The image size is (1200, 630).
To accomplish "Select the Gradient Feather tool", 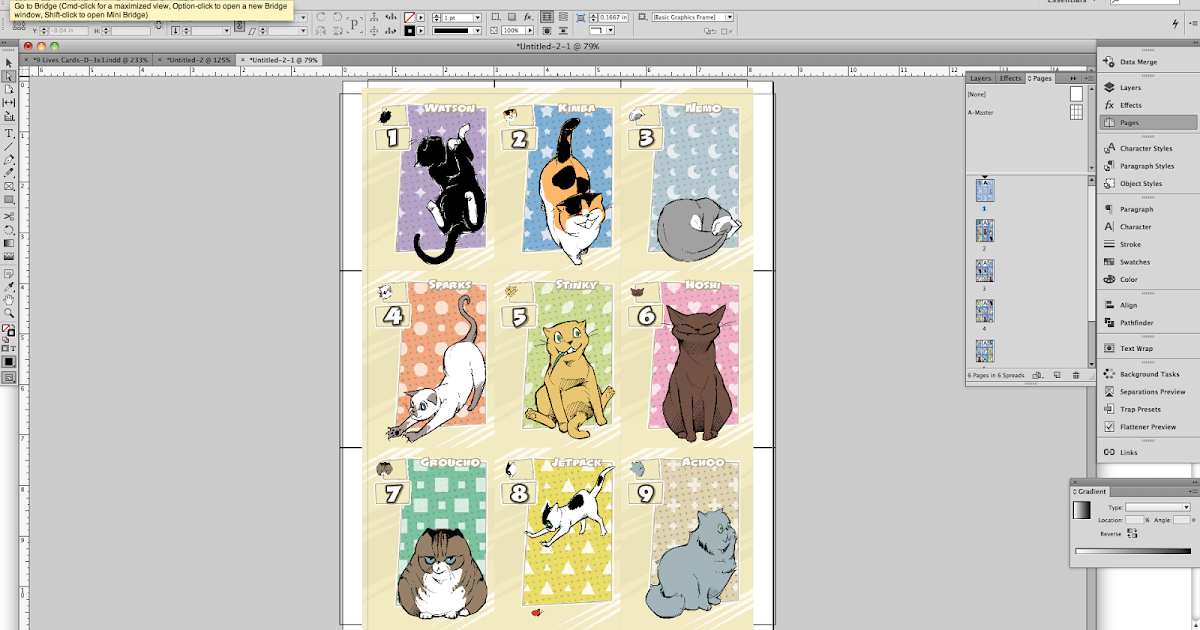I will point(9,256).
